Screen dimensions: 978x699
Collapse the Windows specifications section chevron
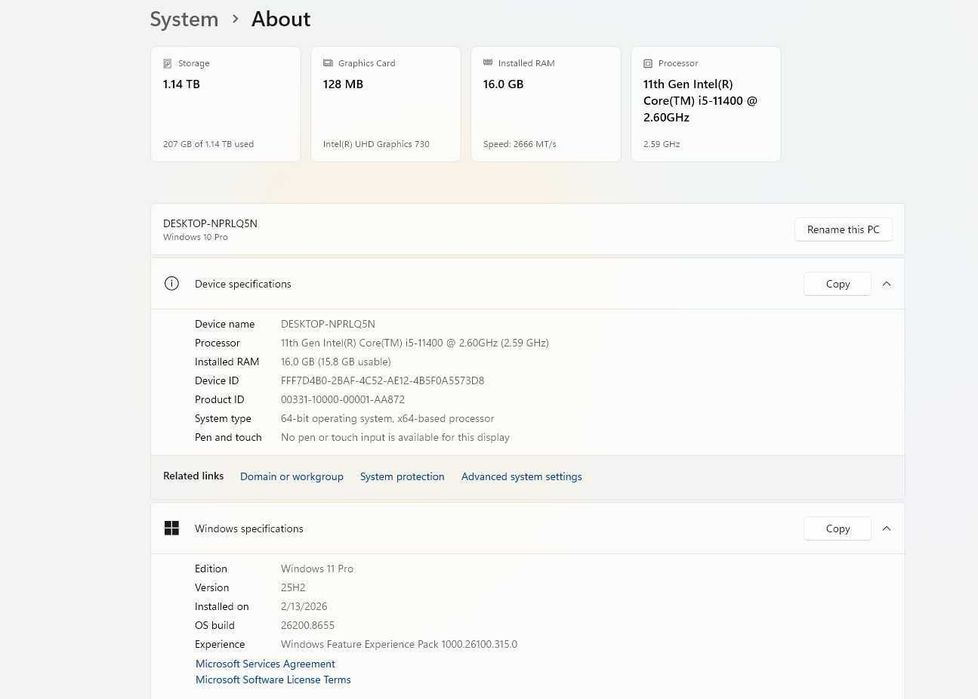[886, 528]
